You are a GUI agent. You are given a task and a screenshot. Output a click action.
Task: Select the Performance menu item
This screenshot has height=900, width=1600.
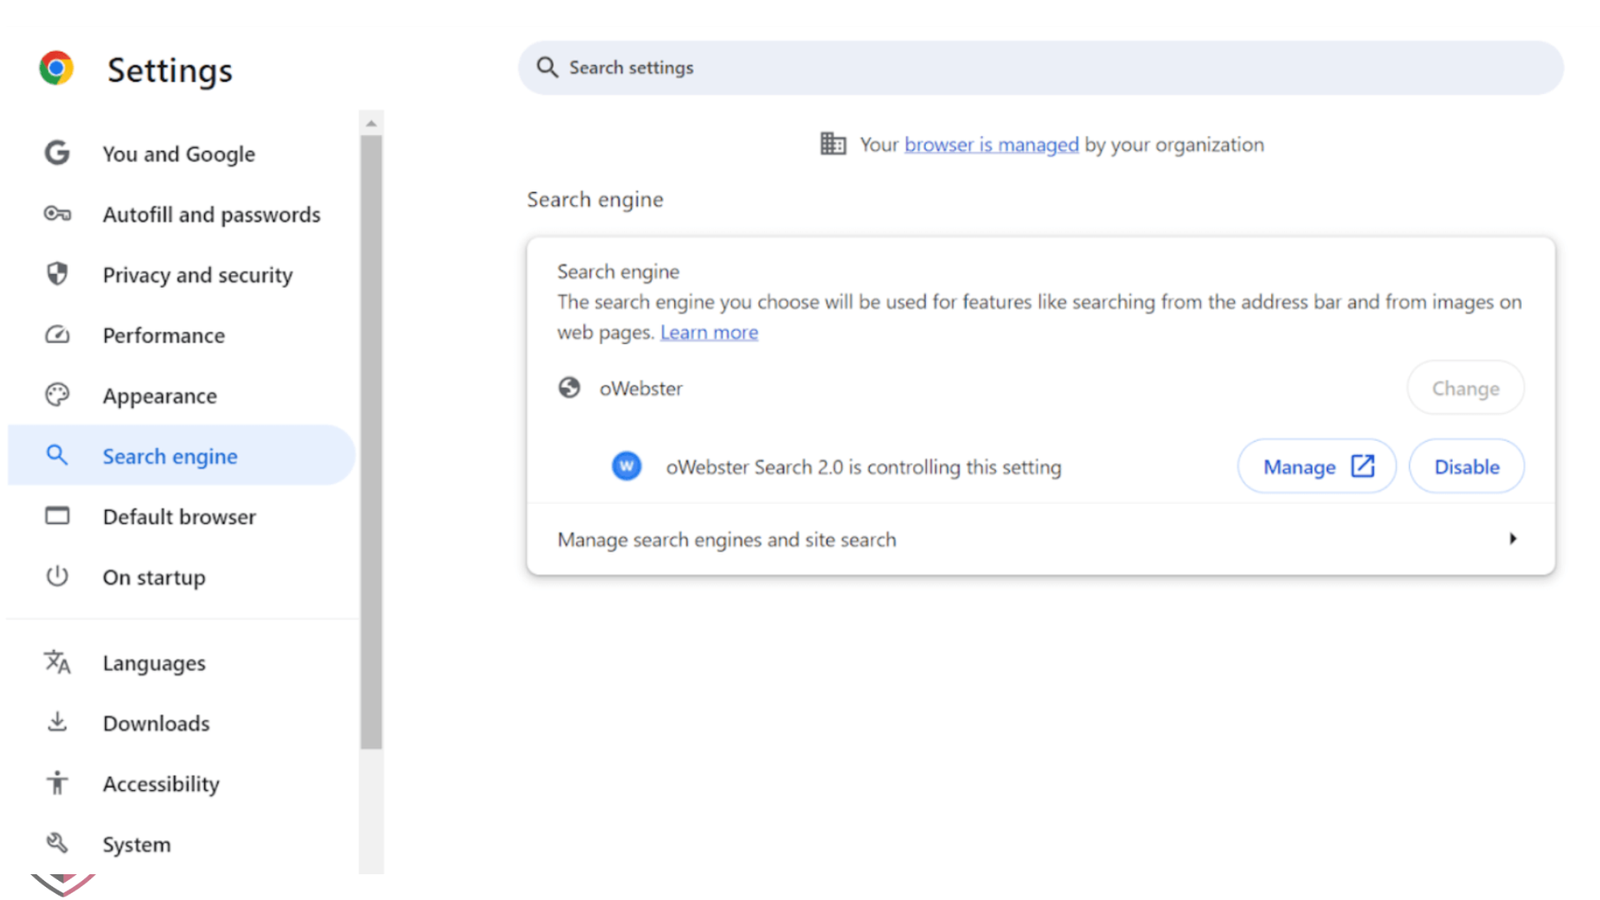tap(180, 335)
